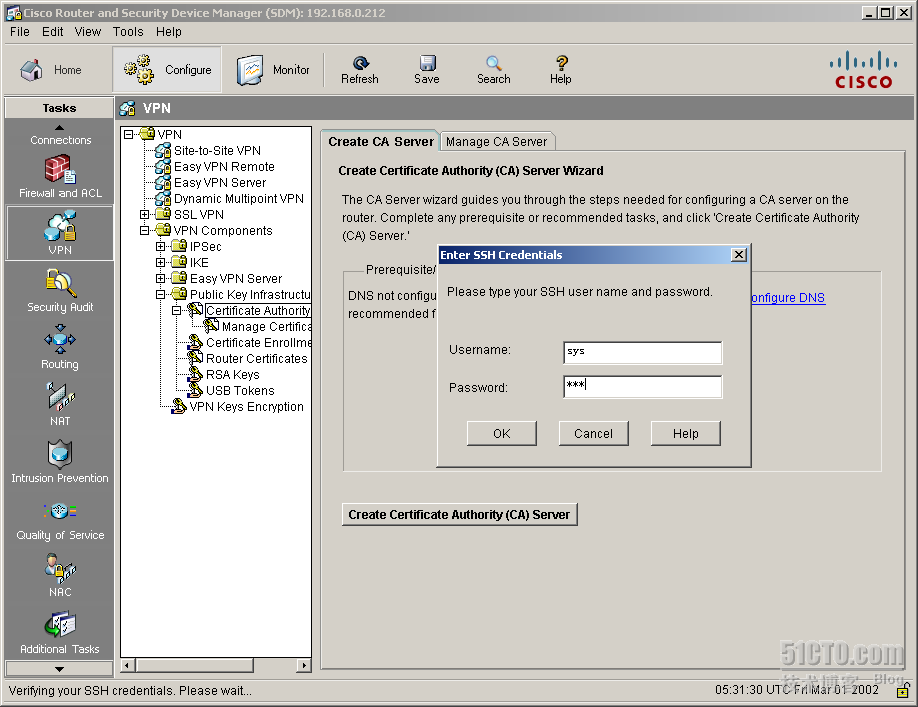
Task: Collapse VPN Components node
Action: (x=145, y=231)
